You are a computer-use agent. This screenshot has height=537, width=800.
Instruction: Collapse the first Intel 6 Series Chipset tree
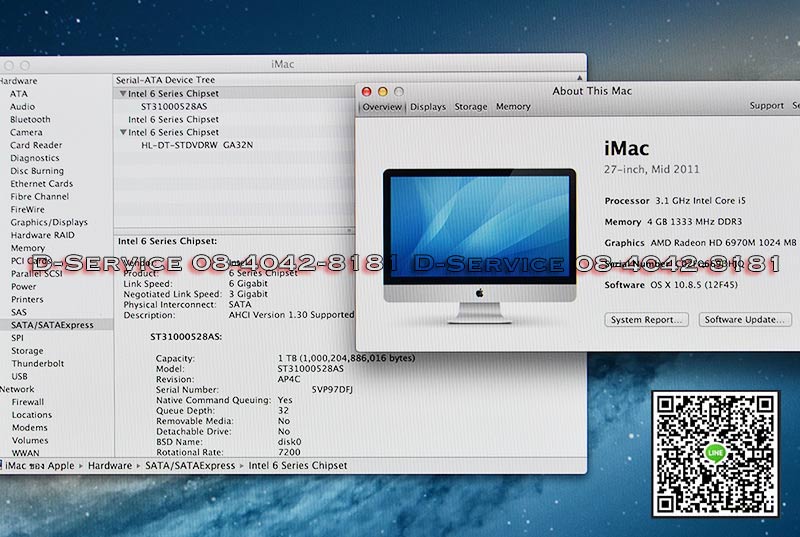click(x=123, y=94)
